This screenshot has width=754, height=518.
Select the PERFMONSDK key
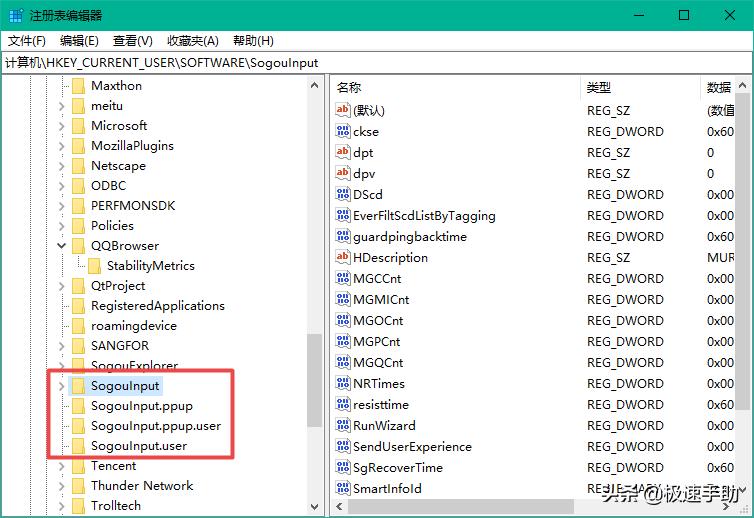click(x=133, y=206)
